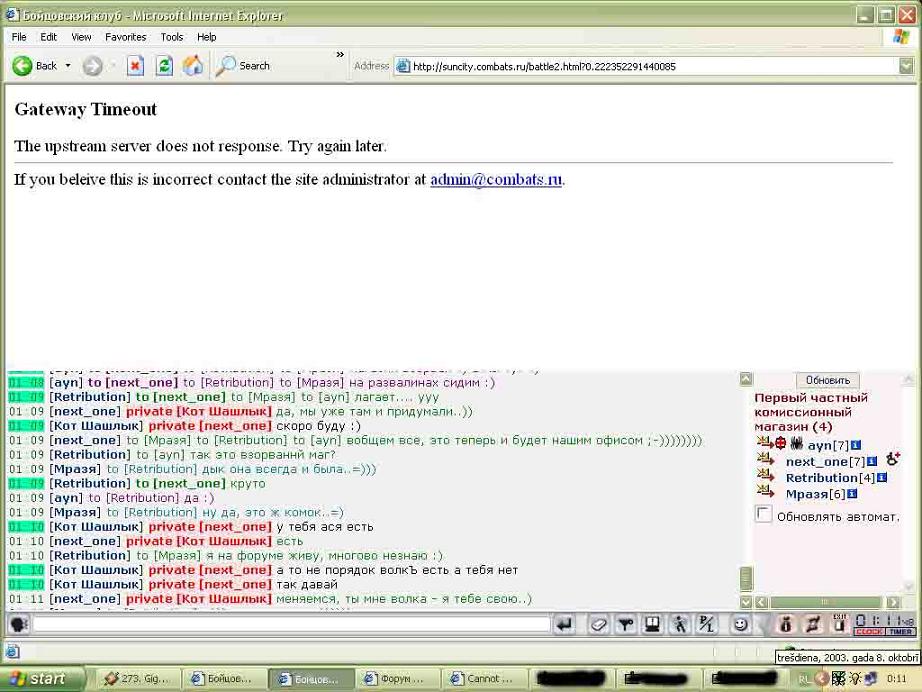Select user next_one[7] in room list
Image resolution: width=922 pixels, height=692 pixels.
coord(826,462)
